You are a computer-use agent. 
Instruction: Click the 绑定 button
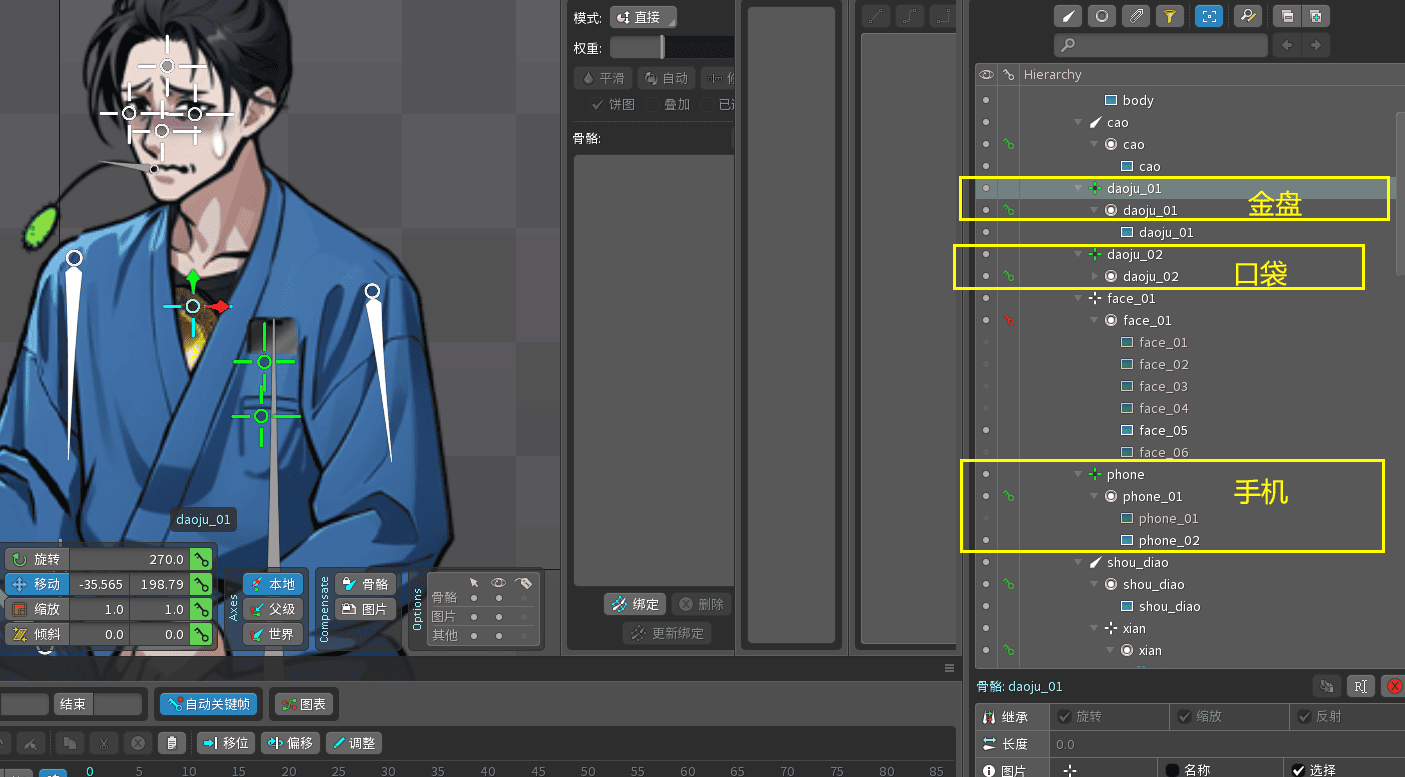[635, 604]
